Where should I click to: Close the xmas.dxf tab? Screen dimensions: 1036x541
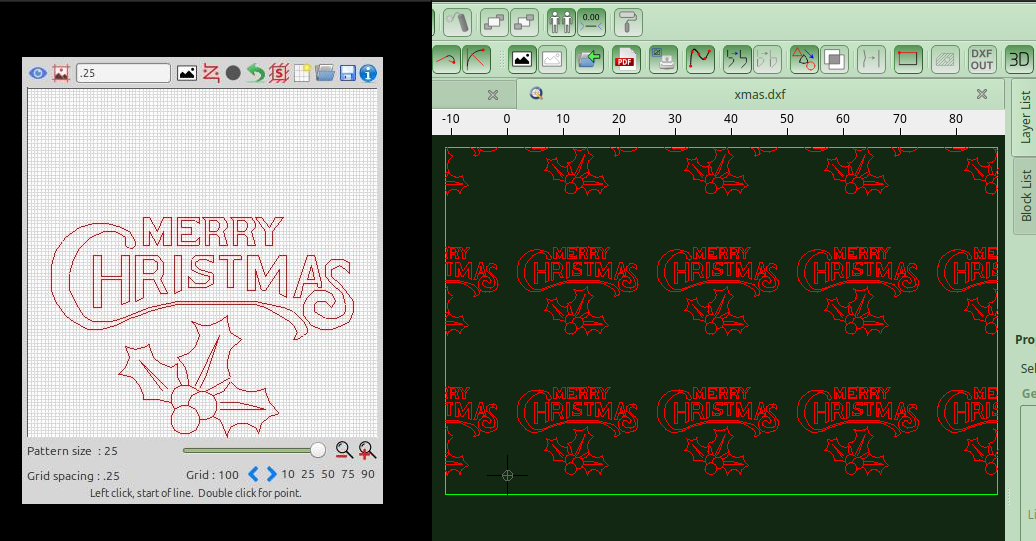click(x=982, y=94)
